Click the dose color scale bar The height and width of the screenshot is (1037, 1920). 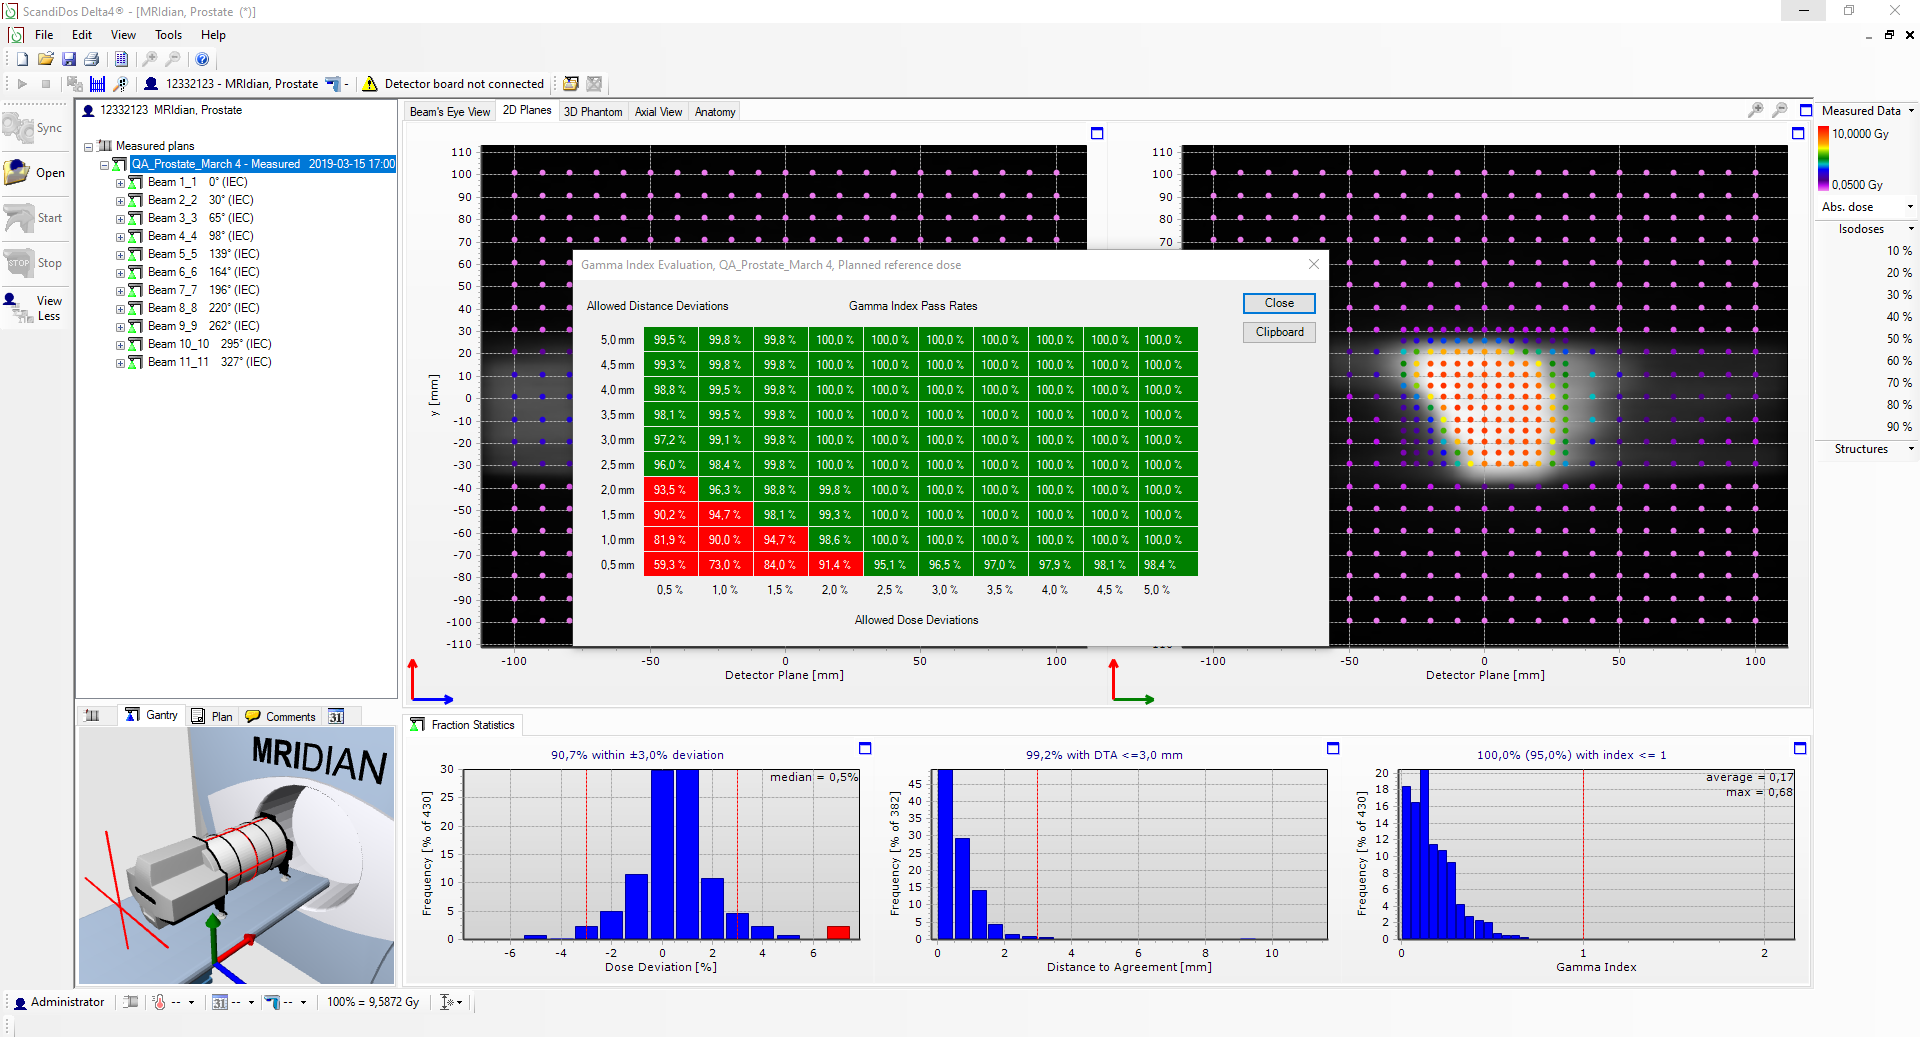(1823, 158)
